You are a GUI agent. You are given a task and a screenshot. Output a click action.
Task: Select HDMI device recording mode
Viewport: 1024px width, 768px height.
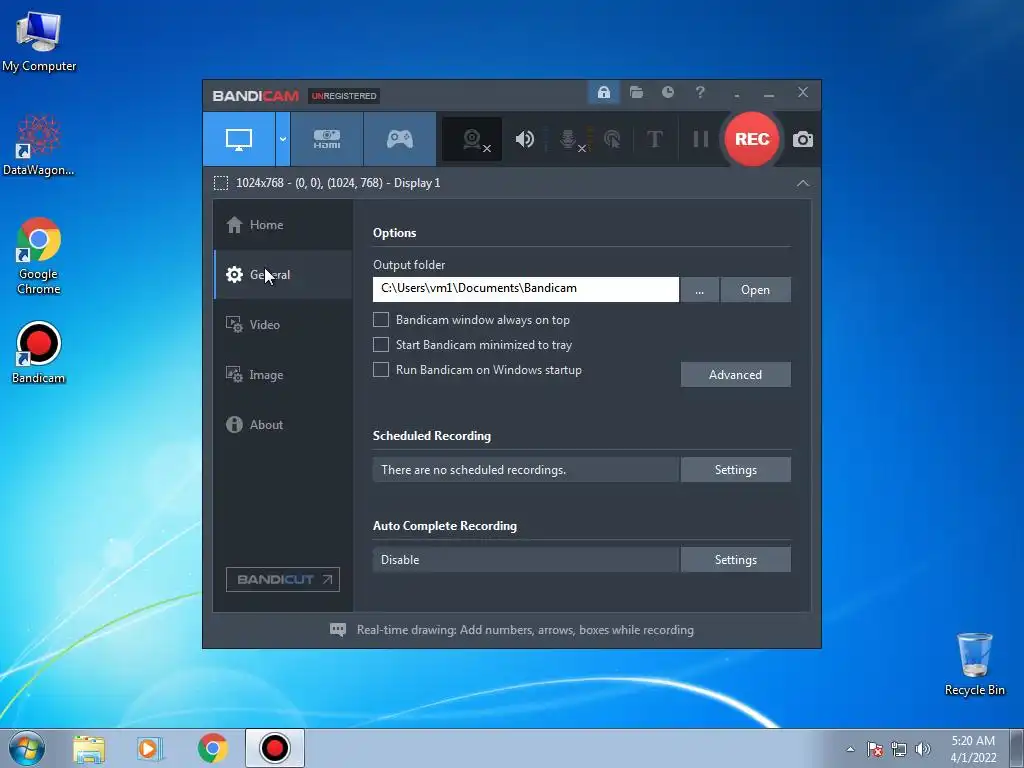pos(327,139)
